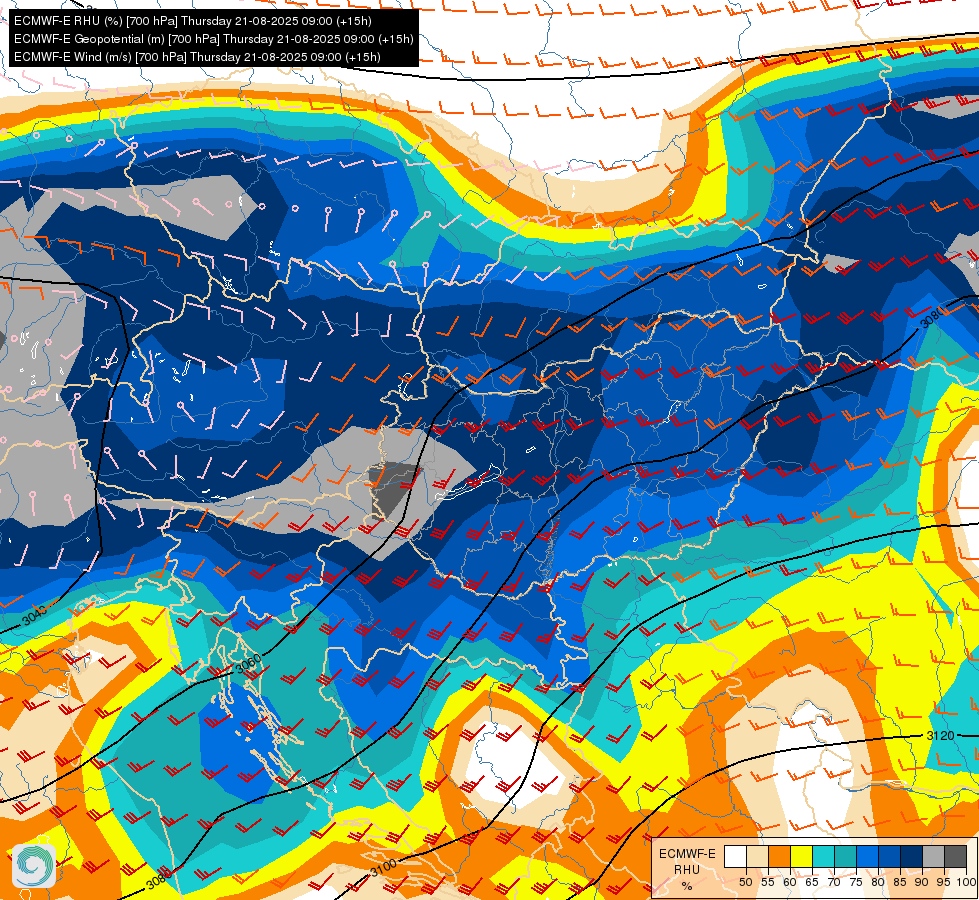Select the Wind (m/s) title line
The height and width of the screenshot is (900, 979).
point(197,57)
